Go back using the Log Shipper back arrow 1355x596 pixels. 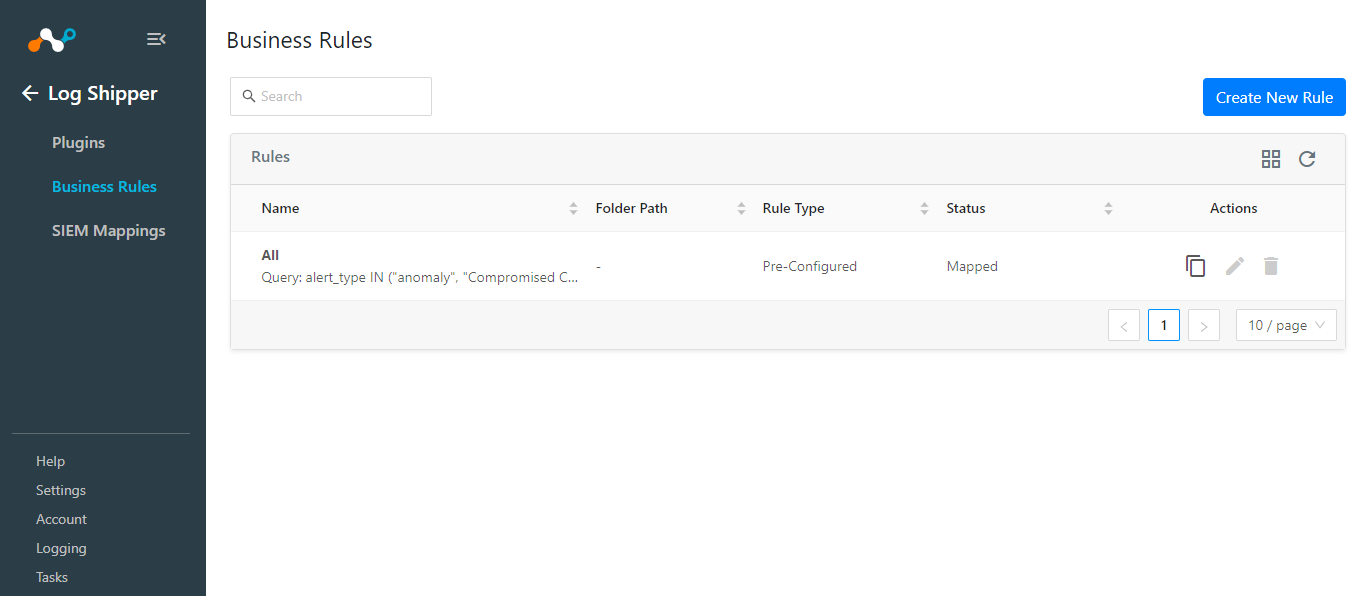[x=29, y=93]
